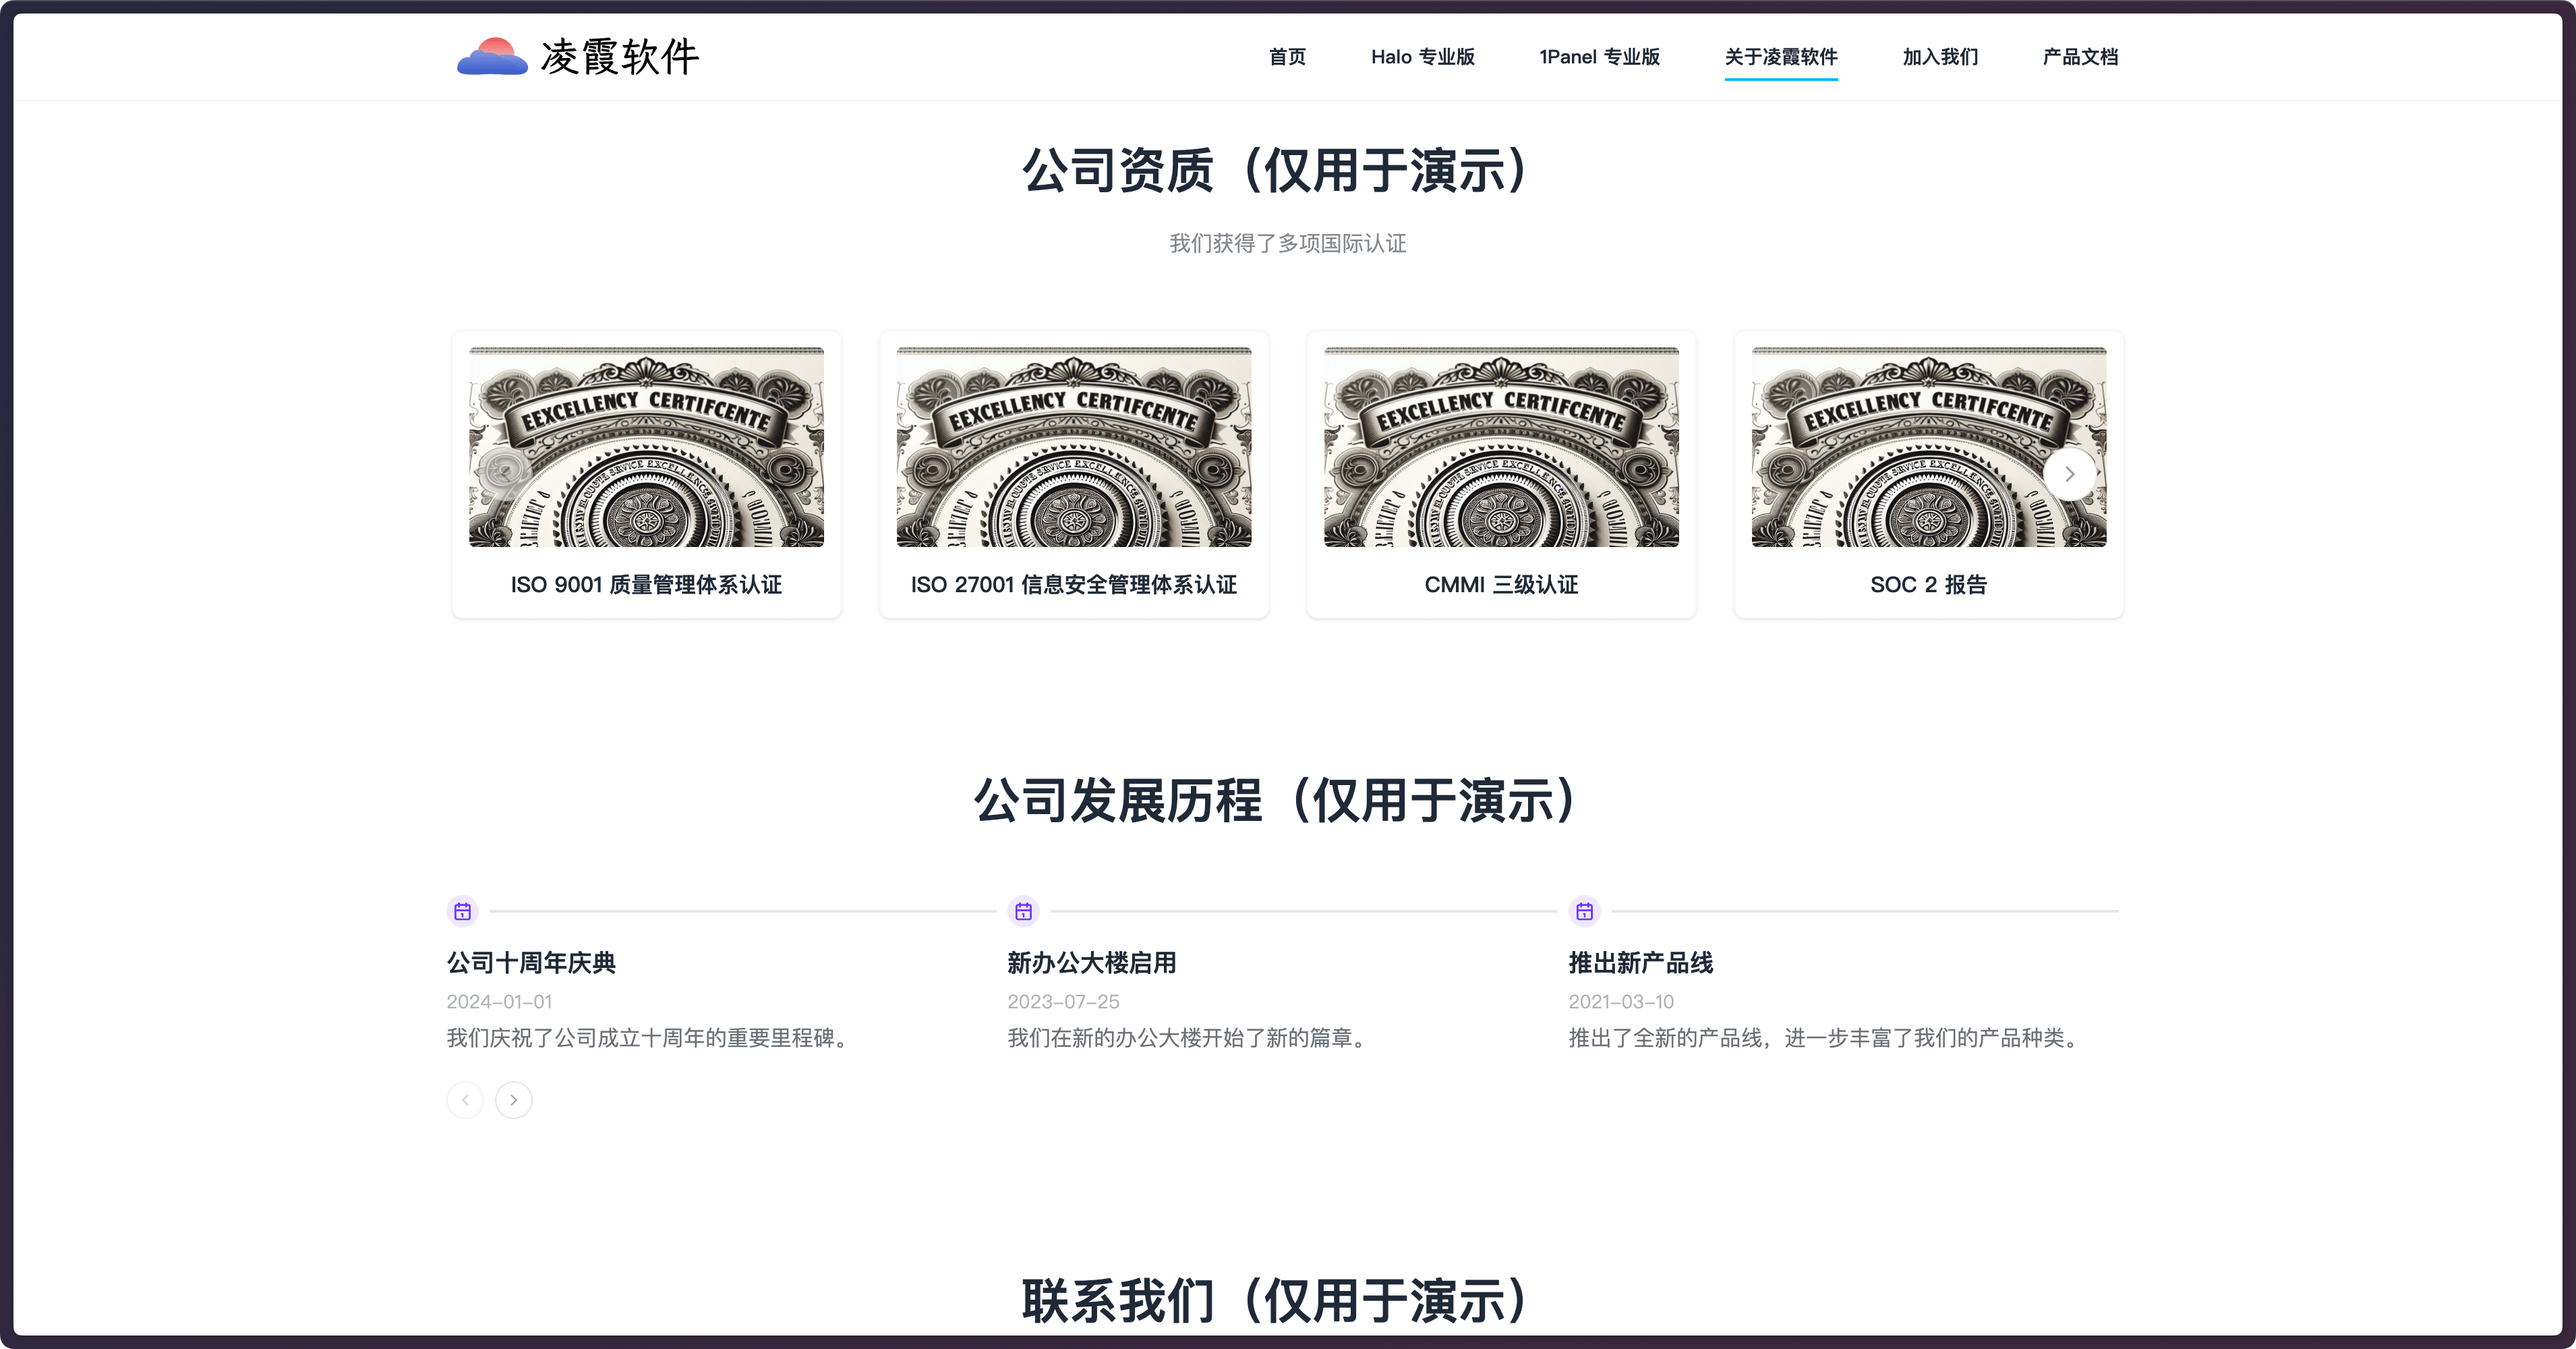The image size is (2576, 1349).
Task: Click the 凌霞软件 brand name text
Action: (619, 57)
